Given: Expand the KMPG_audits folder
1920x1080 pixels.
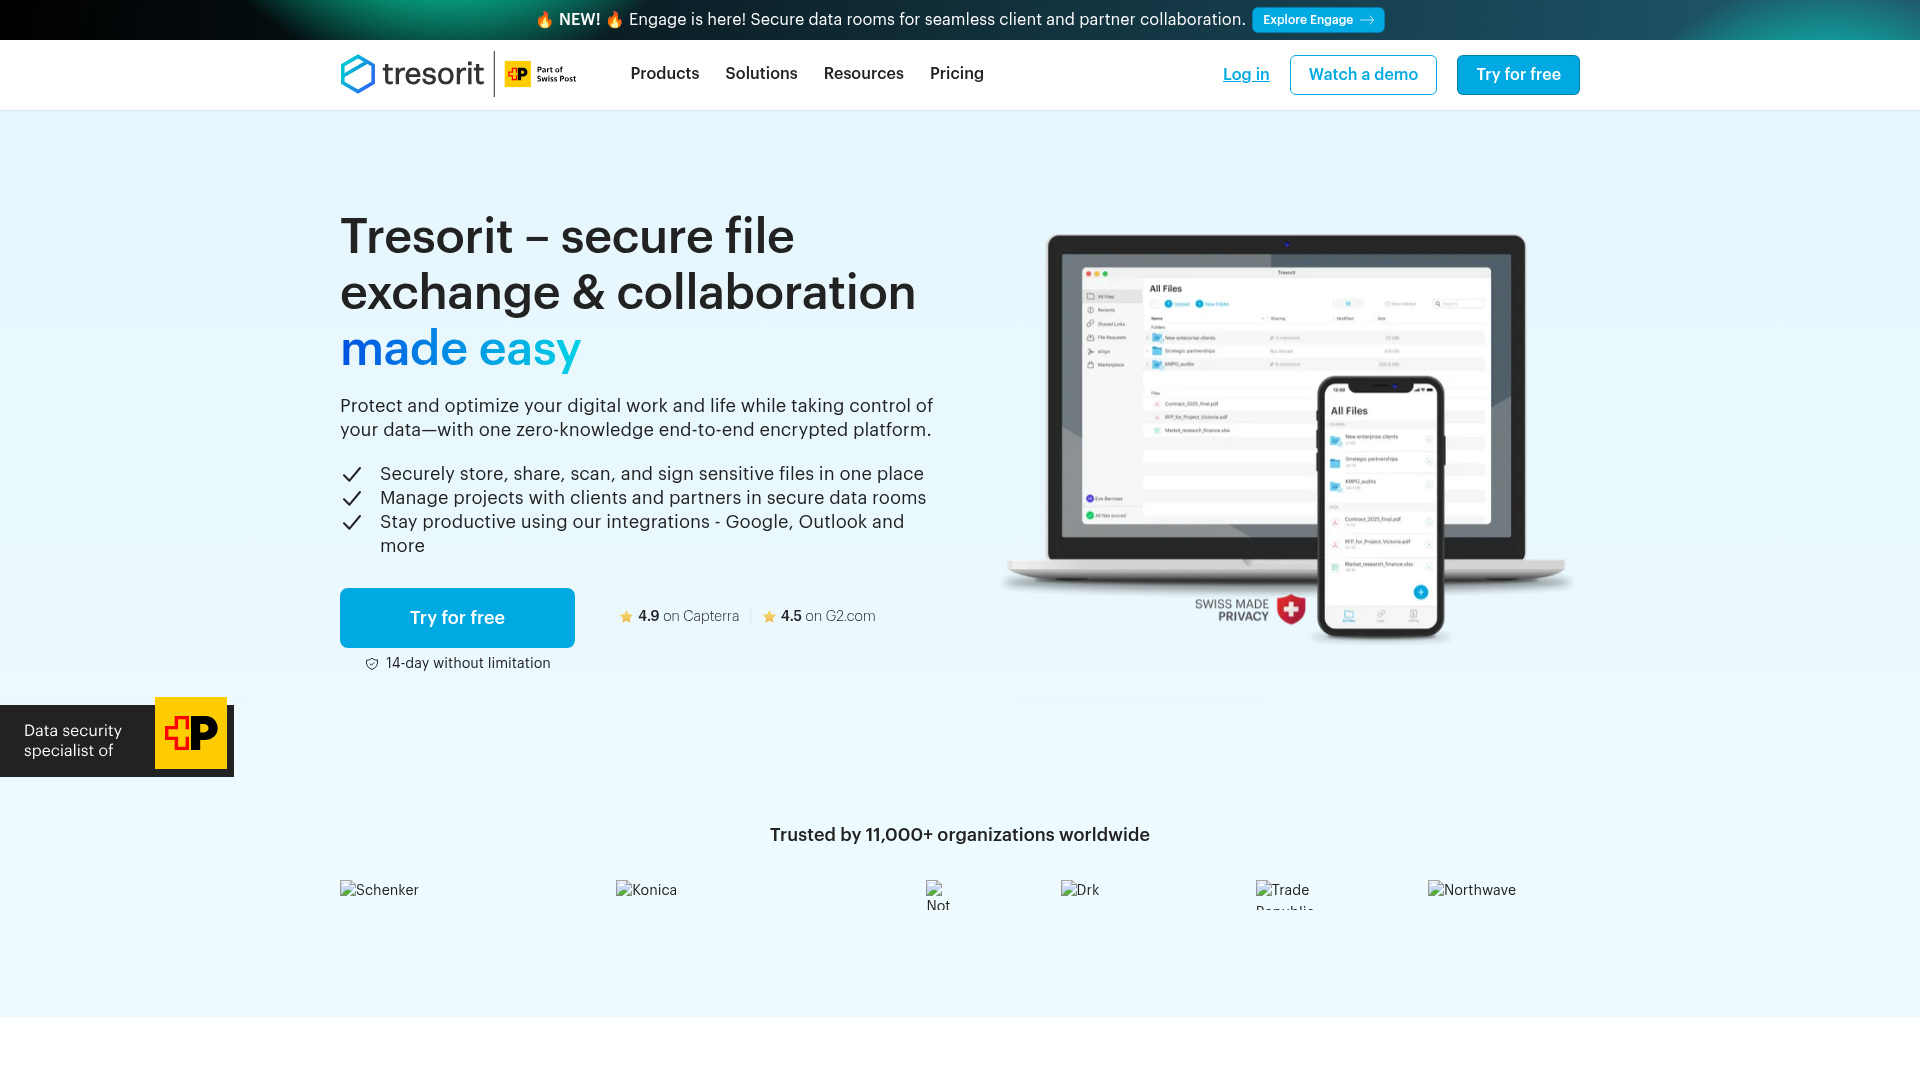Looking at the screenshot, I should click(x=1147, y=364).
